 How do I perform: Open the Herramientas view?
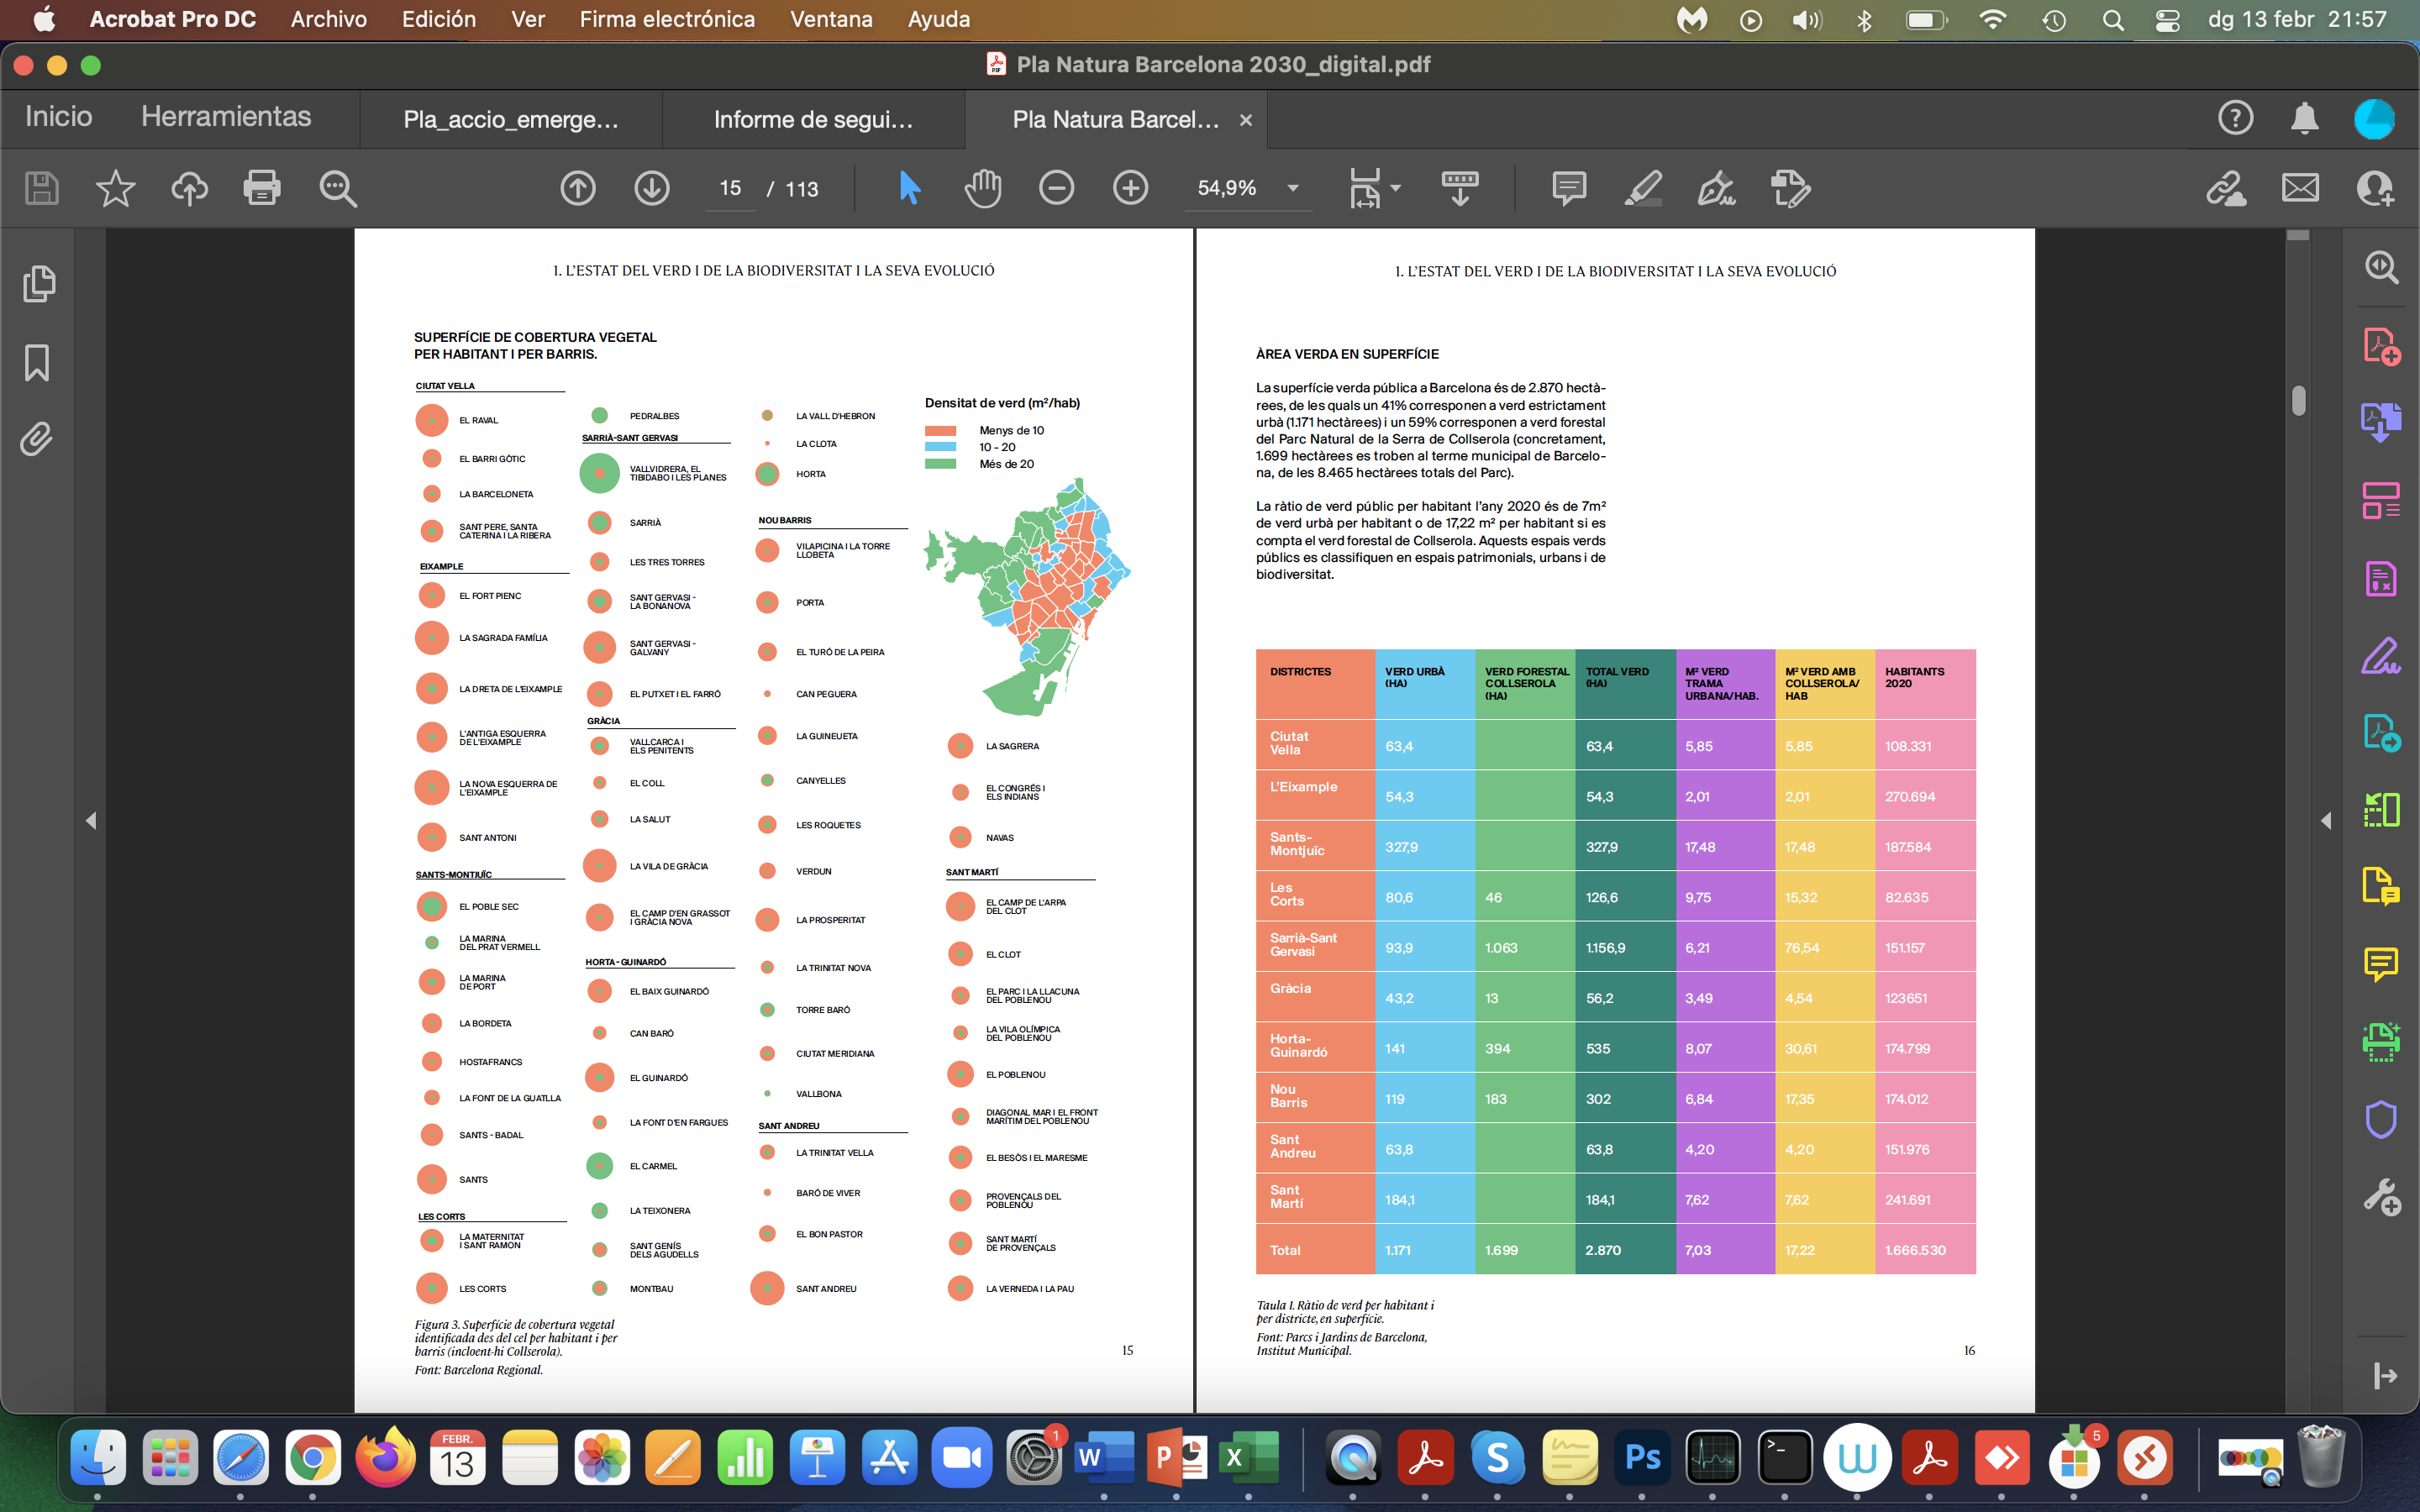pos(226,117)
